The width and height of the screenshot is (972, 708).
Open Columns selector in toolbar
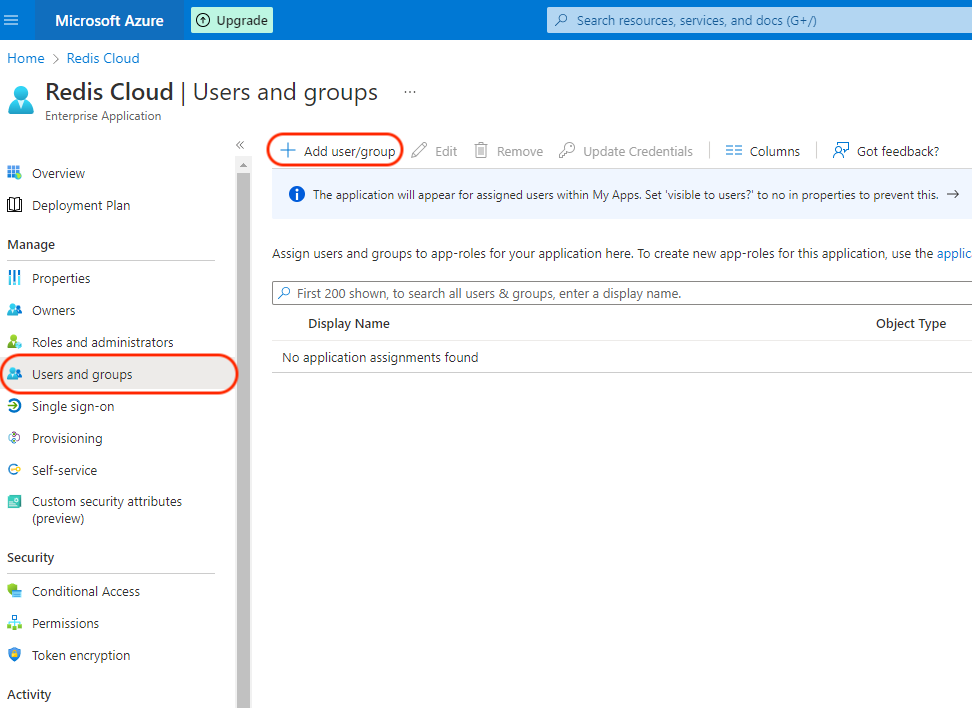tap(762, 151)
